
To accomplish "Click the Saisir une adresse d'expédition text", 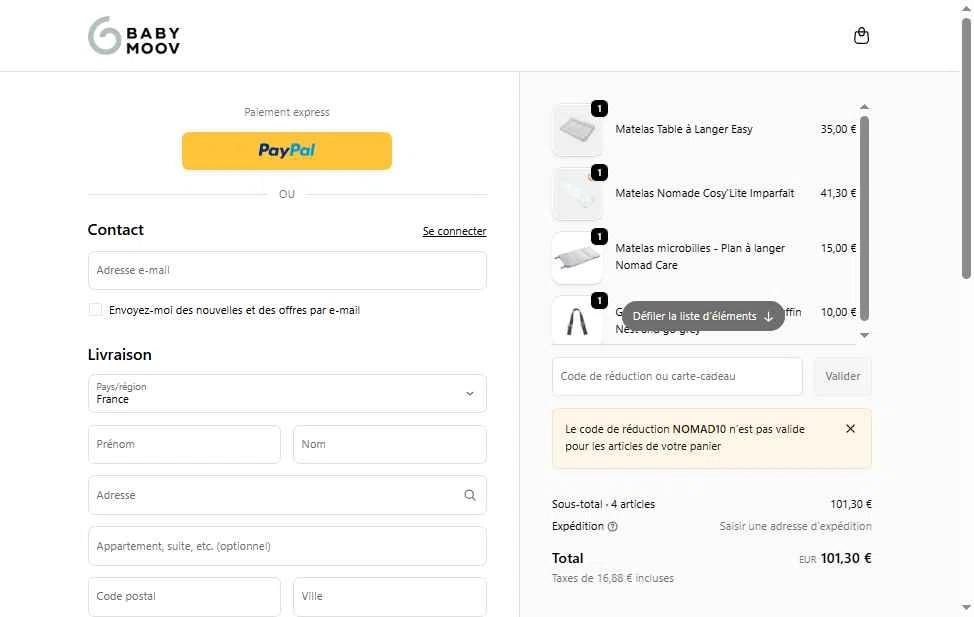I will (795, 526).
